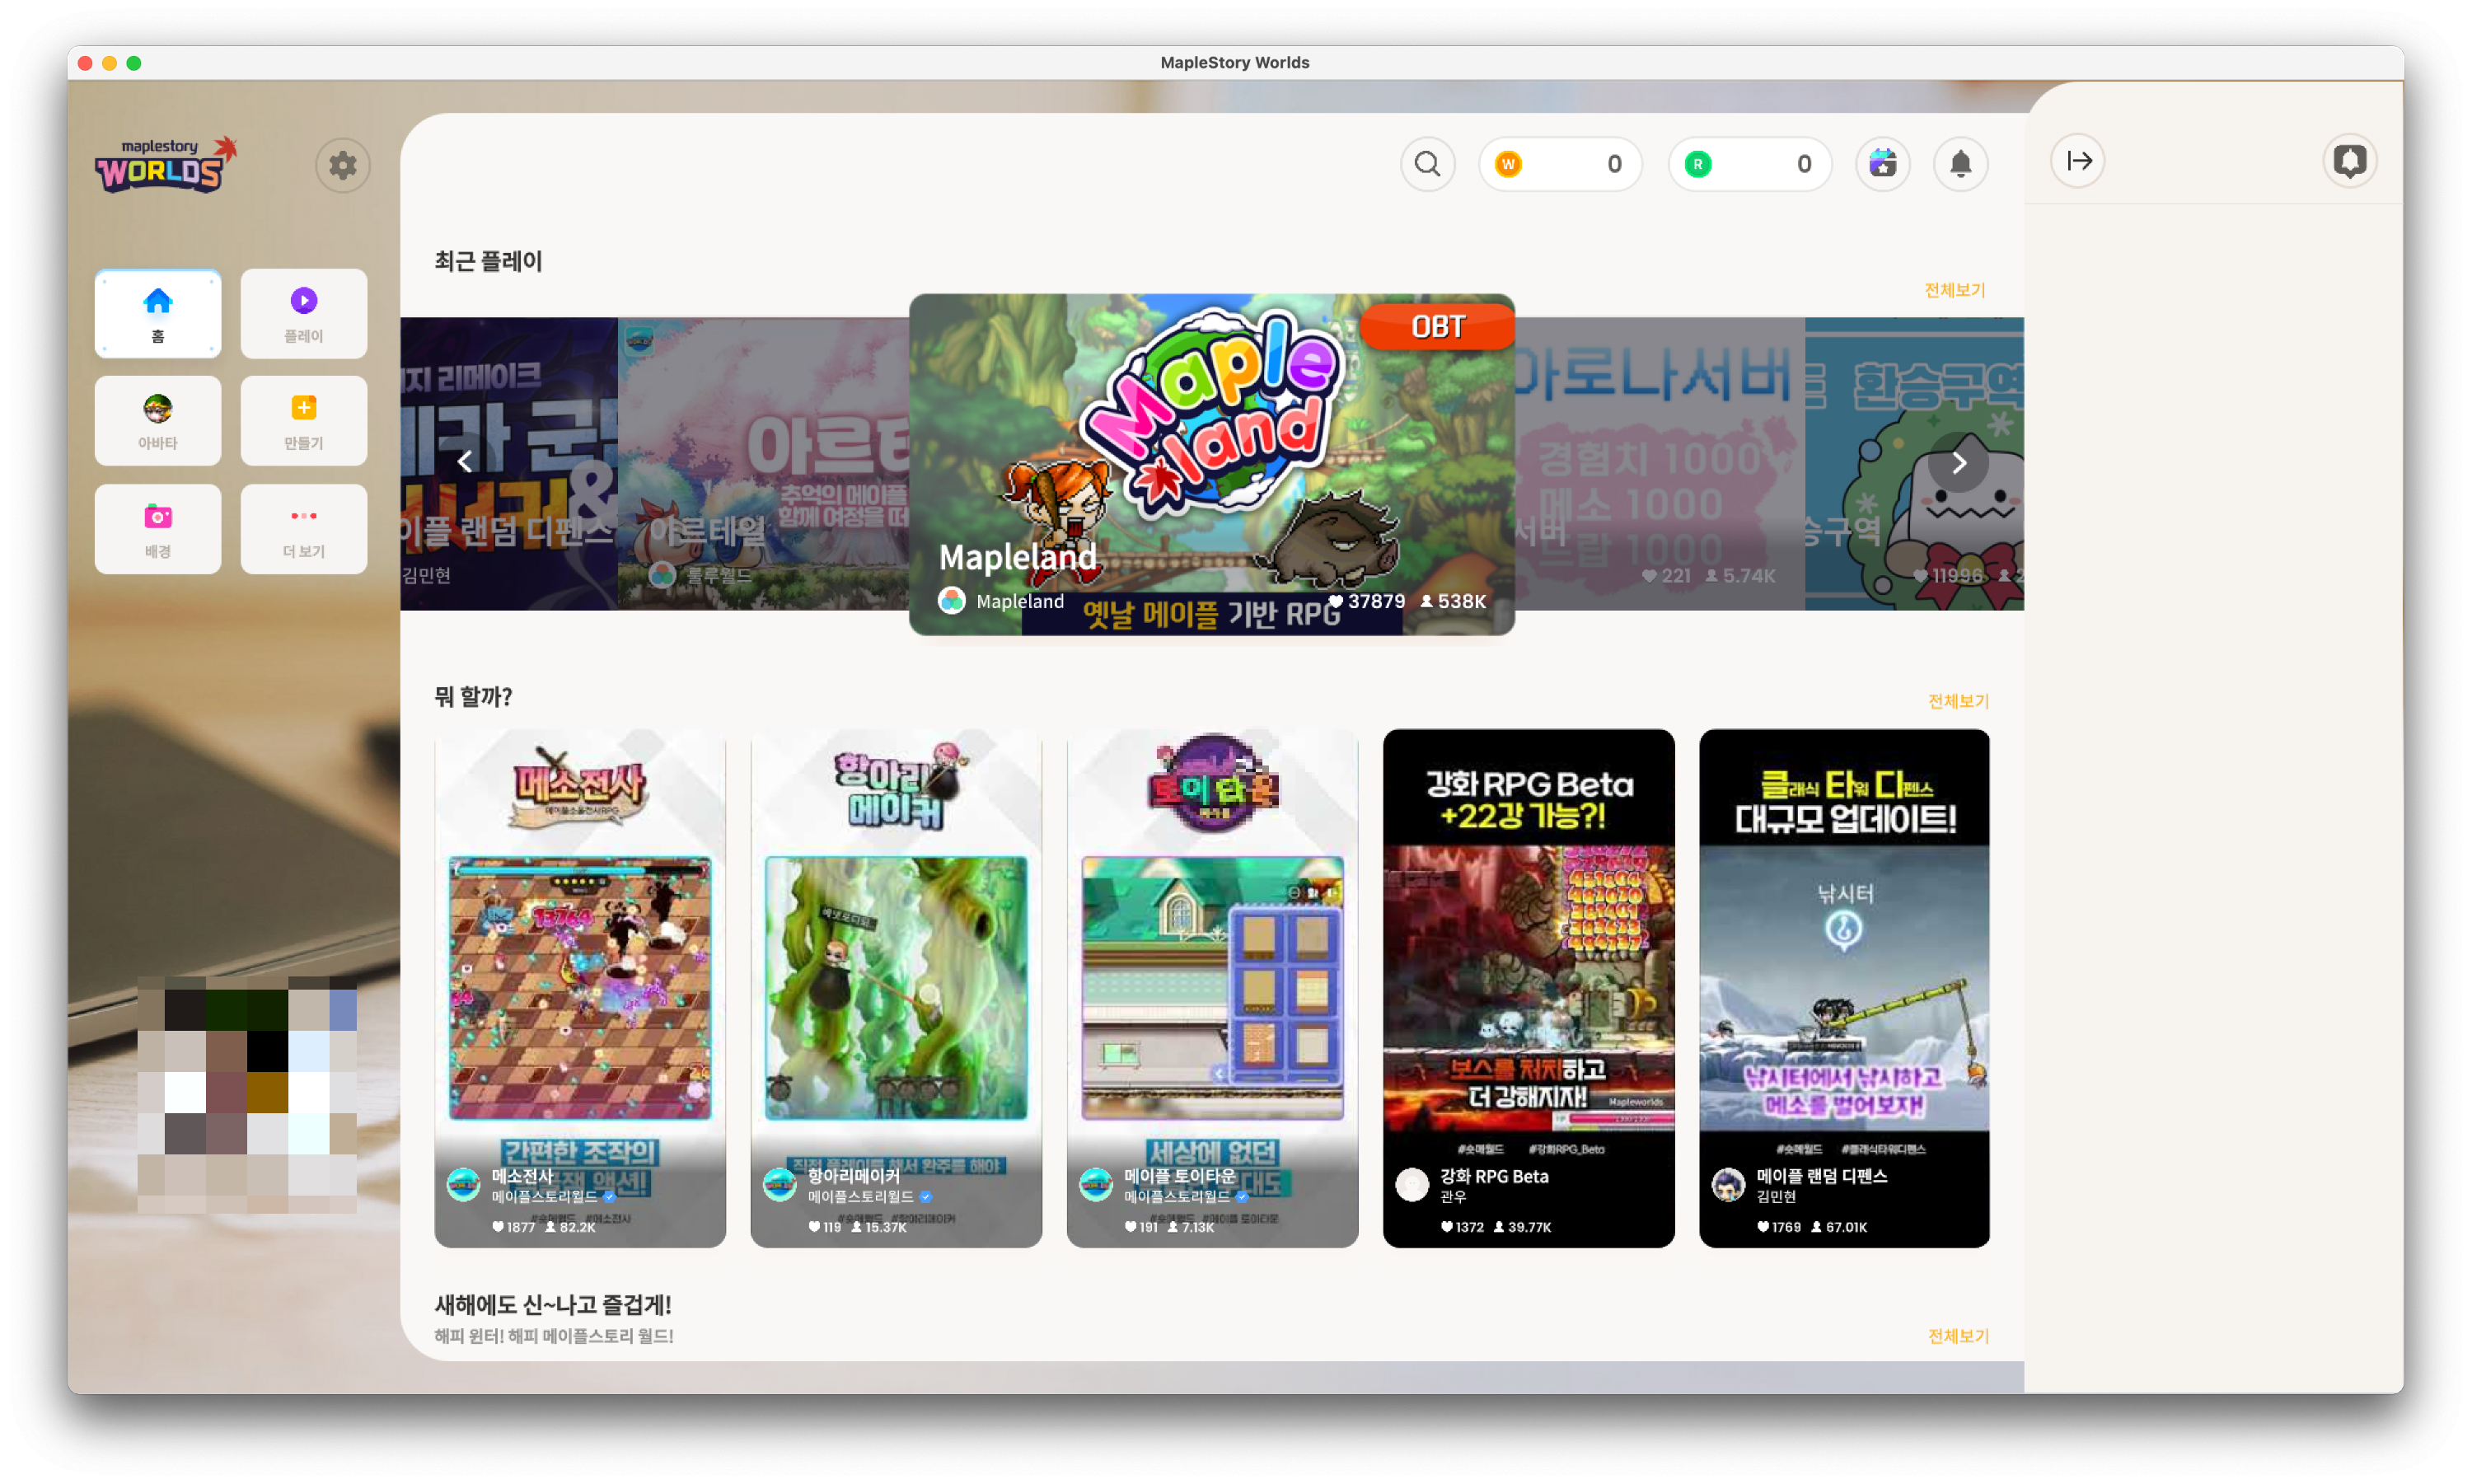This screenshot has height=1484, width=2472.
Task: Open the green R coin balance
Action: click(1749, 164)
